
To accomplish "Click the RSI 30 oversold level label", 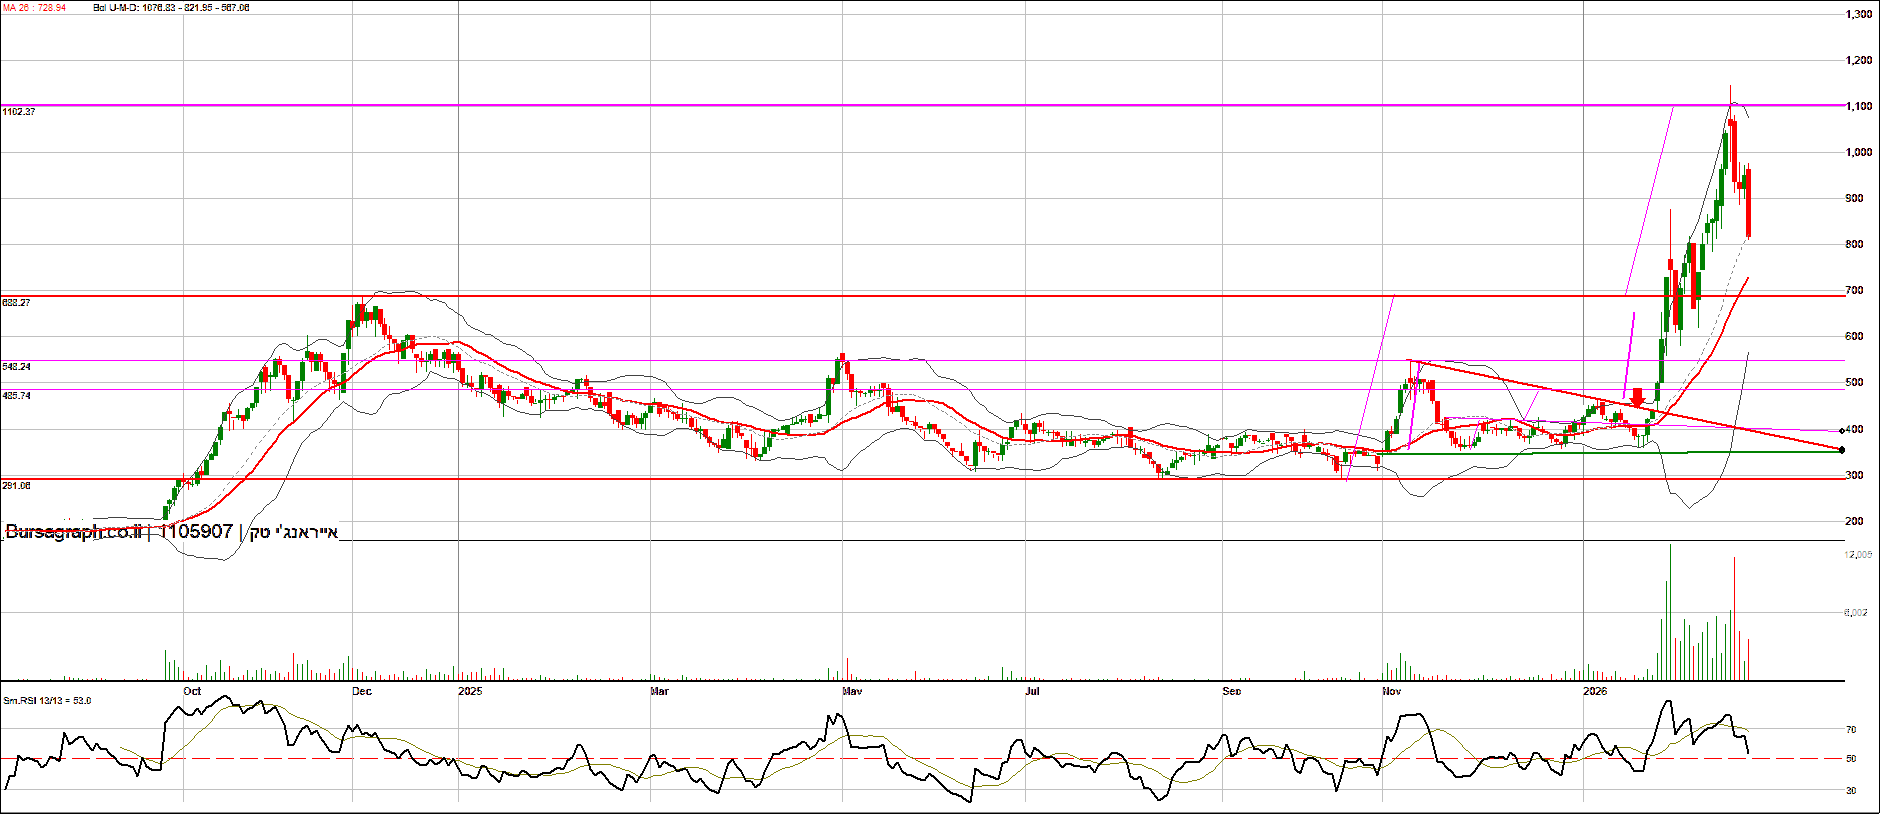I will pos(1851,791).
